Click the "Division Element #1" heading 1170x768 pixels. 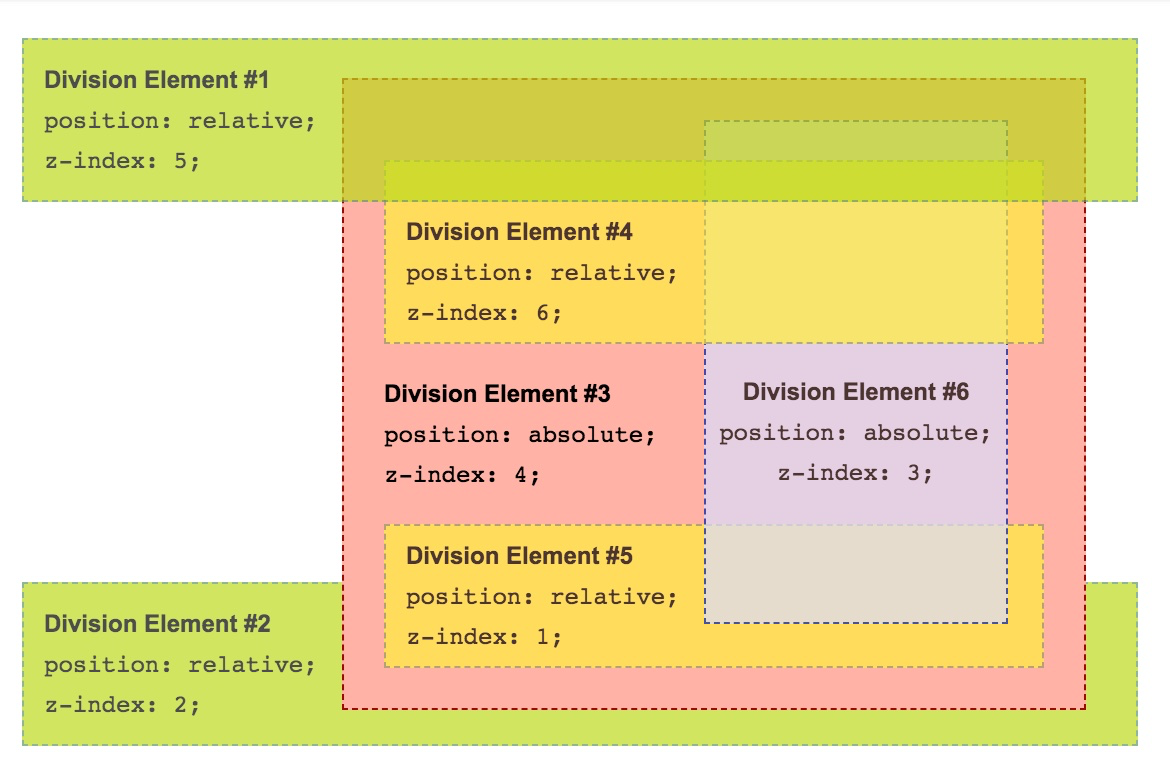coord(157,80)
